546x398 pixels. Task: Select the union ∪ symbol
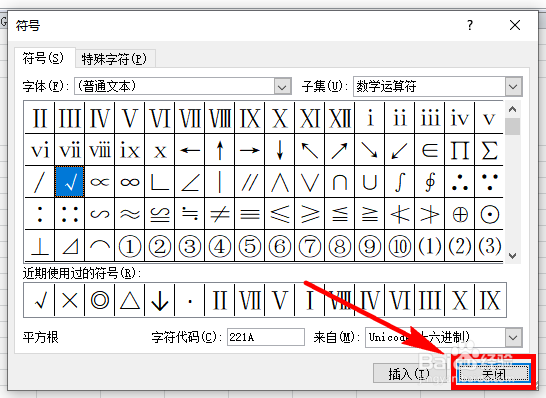click(369, 182)
